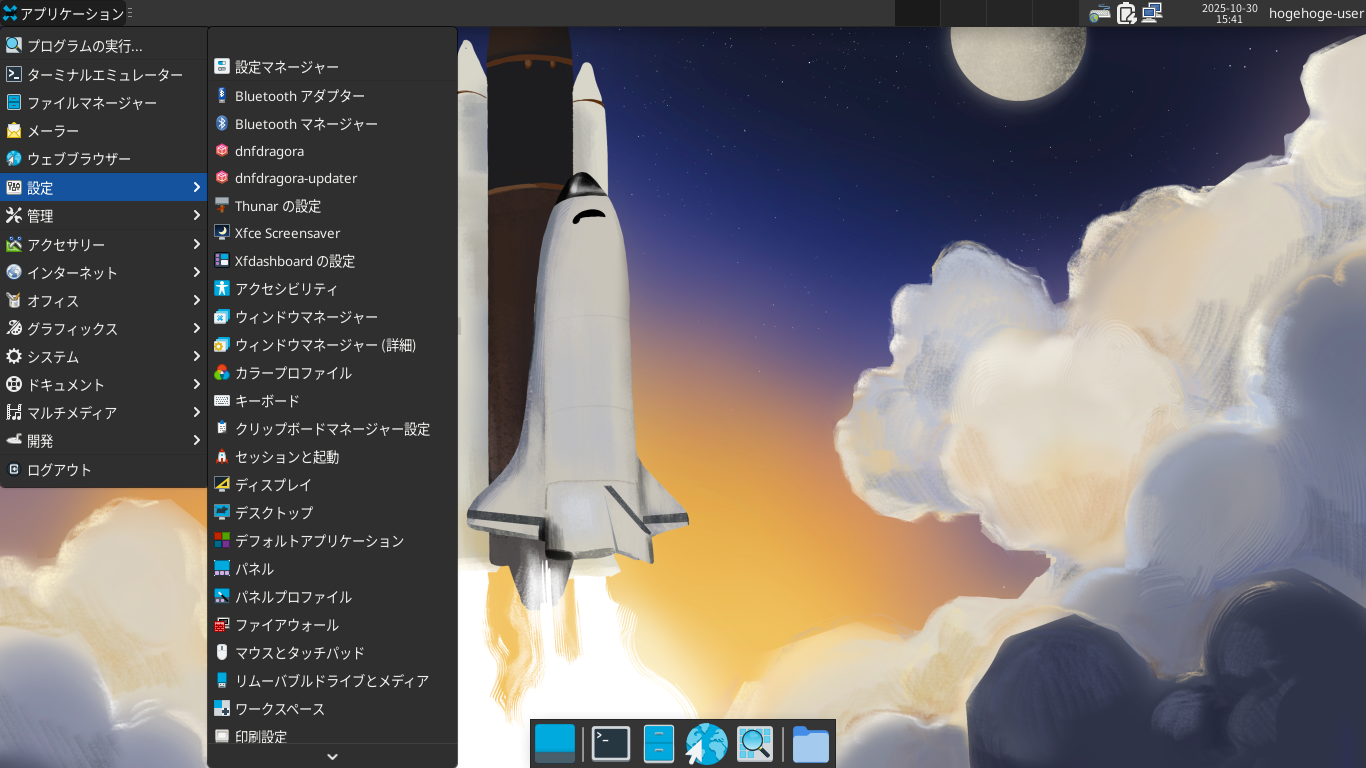Choose ターミナルエミュレーター from the applications menu
Screen dimensions: 1366x768
(104, 75)
